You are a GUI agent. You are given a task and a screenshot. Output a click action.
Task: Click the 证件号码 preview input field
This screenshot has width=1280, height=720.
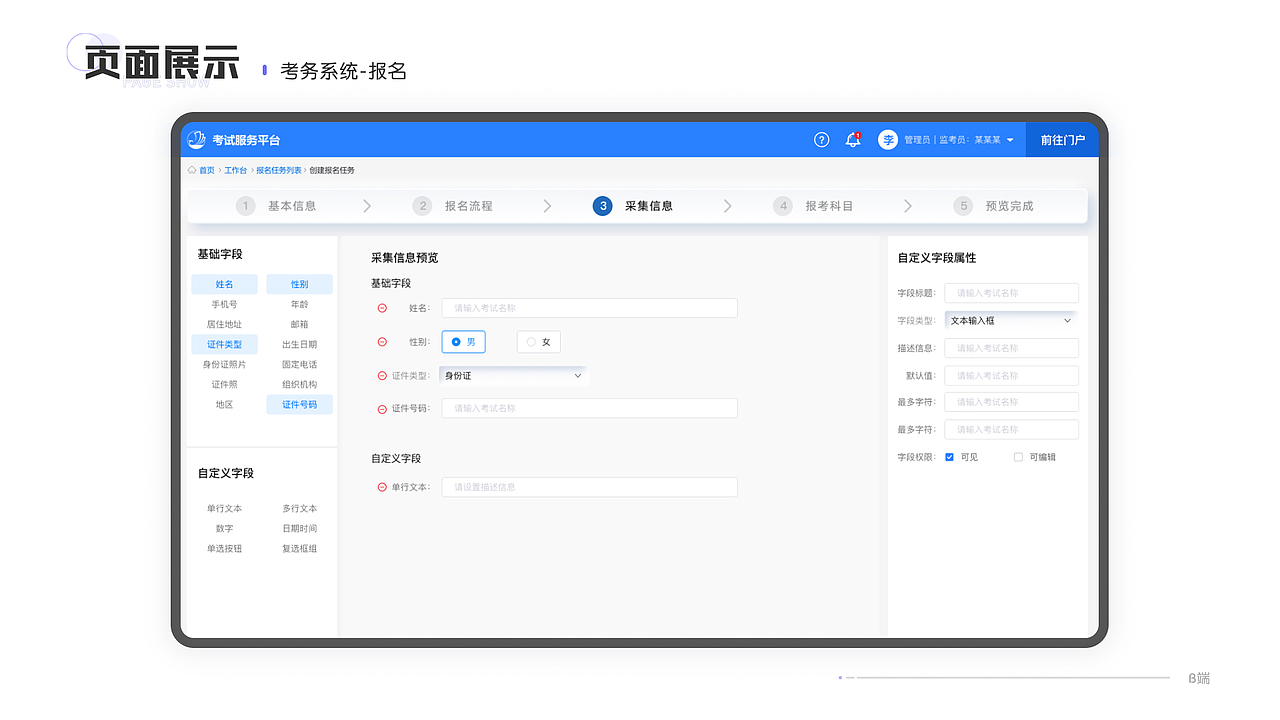pos(589,408)
